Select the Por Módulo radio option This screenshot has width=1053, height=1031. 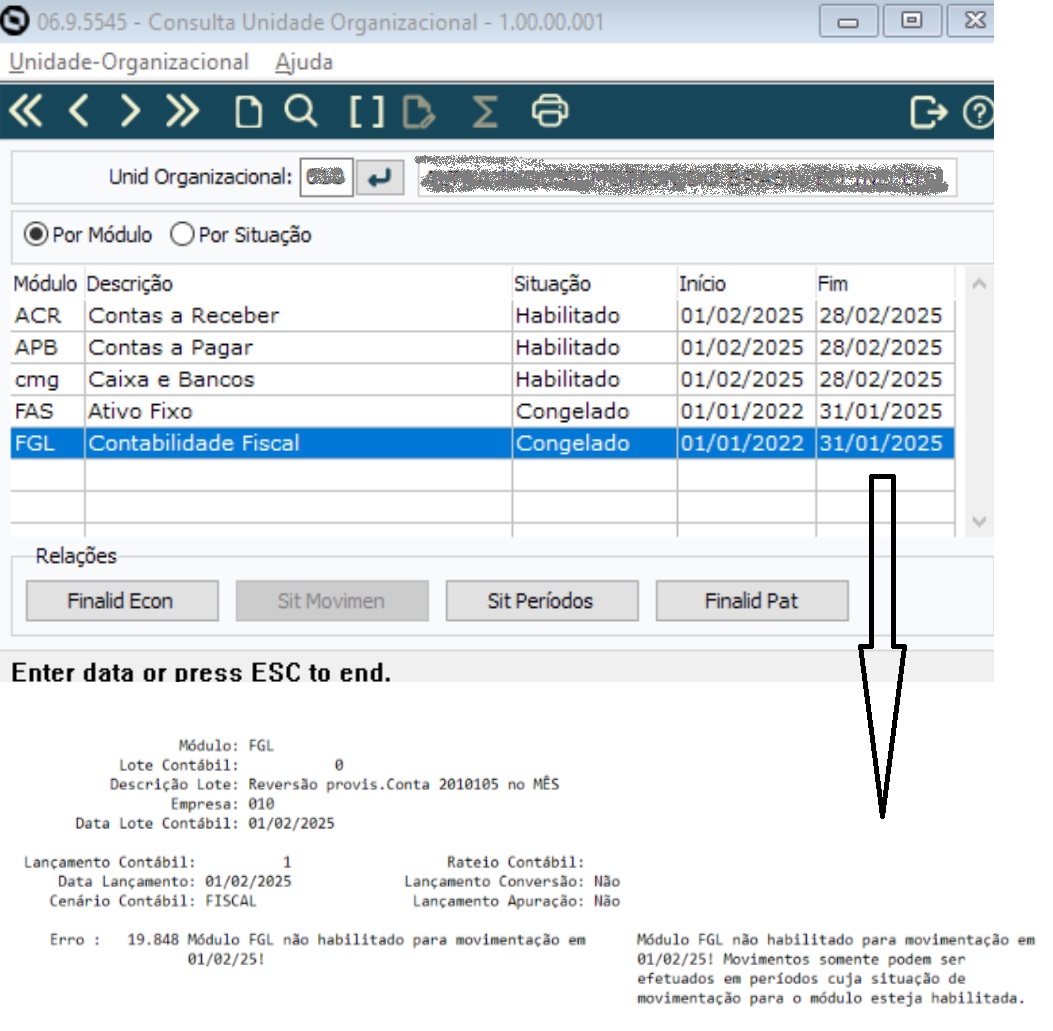point(88,235)
